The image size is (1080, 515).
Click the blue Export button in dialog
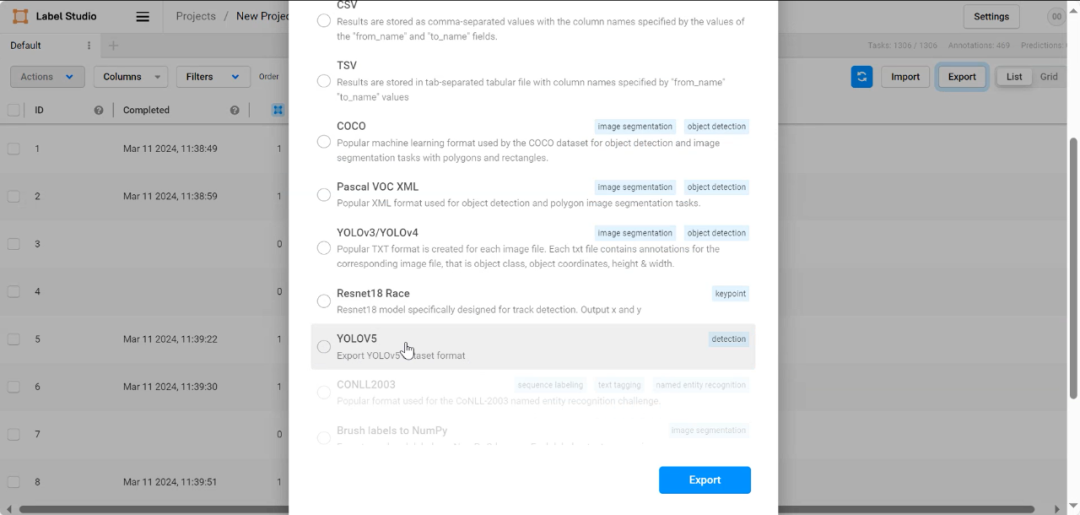pyautogui.click(x=704, y=480)
